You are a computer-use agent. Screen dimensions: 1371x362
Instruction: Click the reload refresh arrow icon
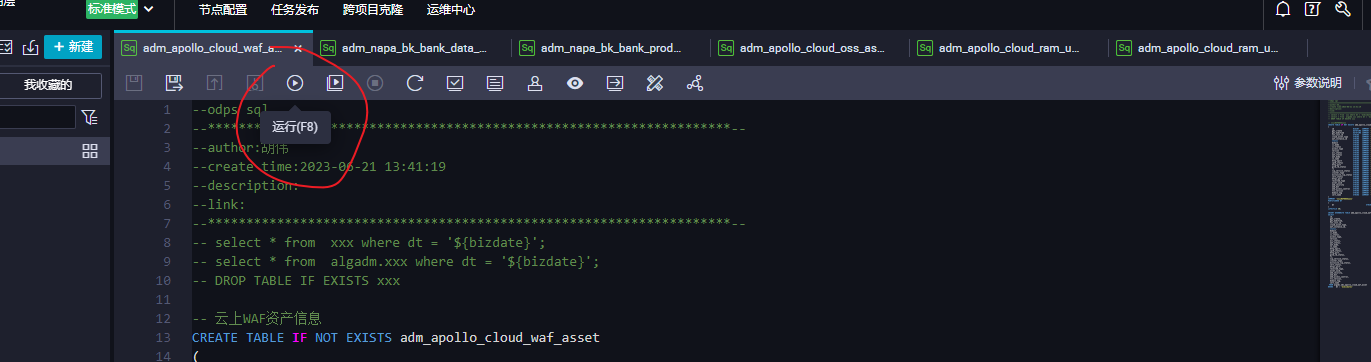[x=415, y=83]
